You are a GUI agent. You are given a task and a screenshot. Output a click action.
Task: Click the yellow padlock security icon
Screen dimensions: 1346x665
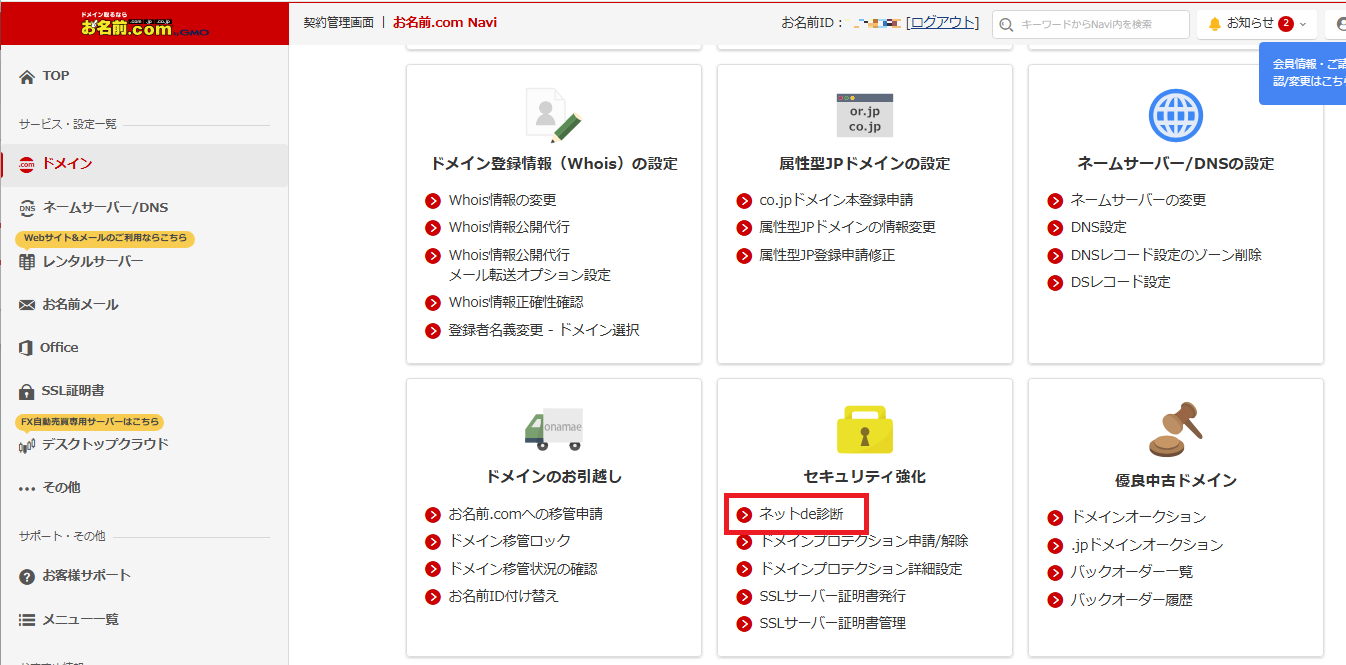(x=864, y=429)
